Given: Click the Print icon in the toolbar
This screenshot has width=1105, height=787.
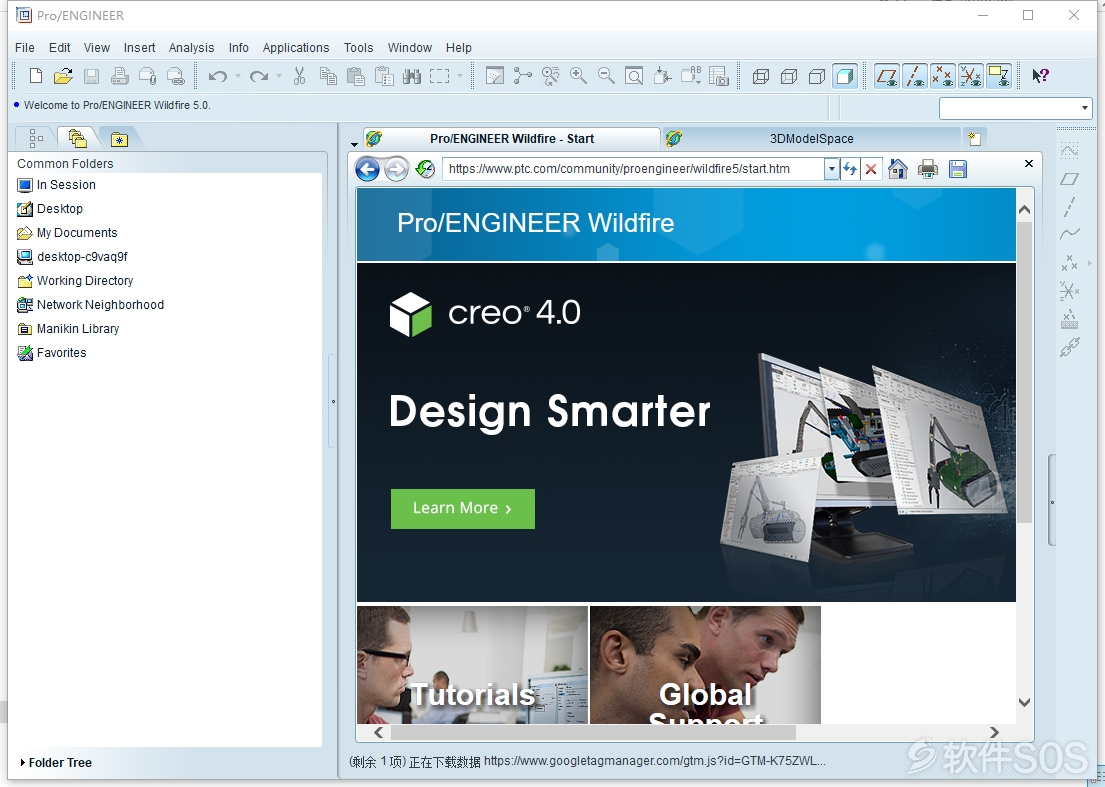Looking at the screenshot, I should pos(119,75).
